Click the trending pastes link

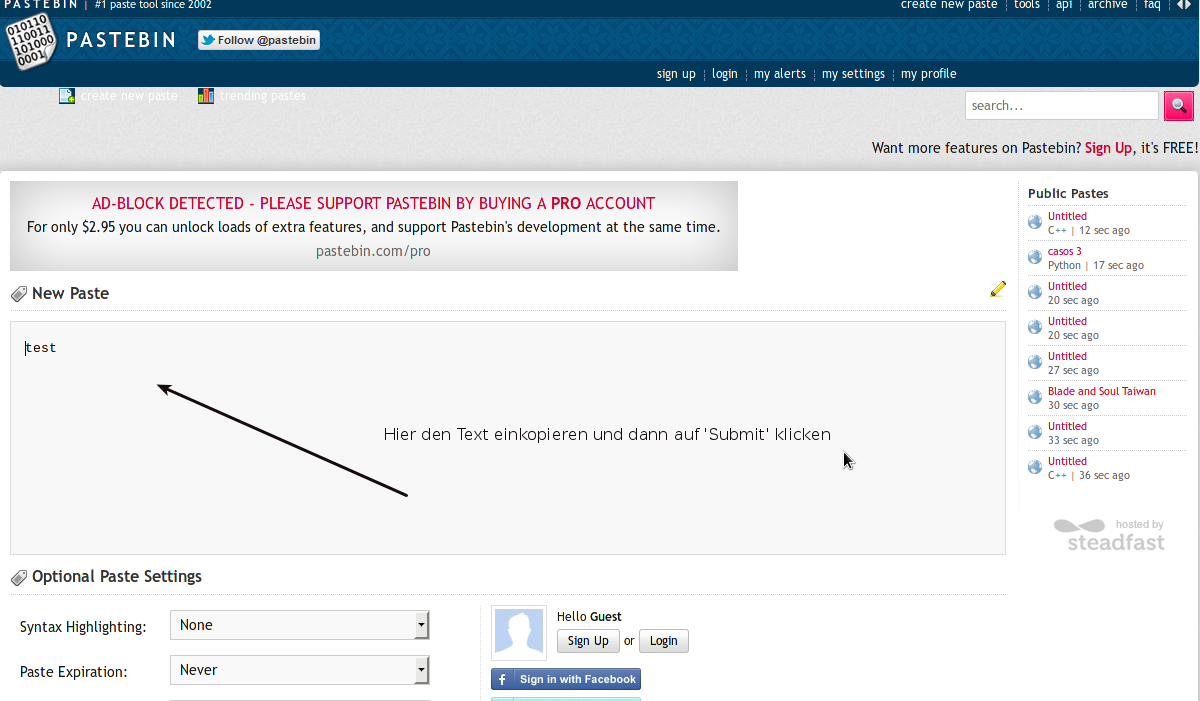pyautogui.click(x=263, y=96)
